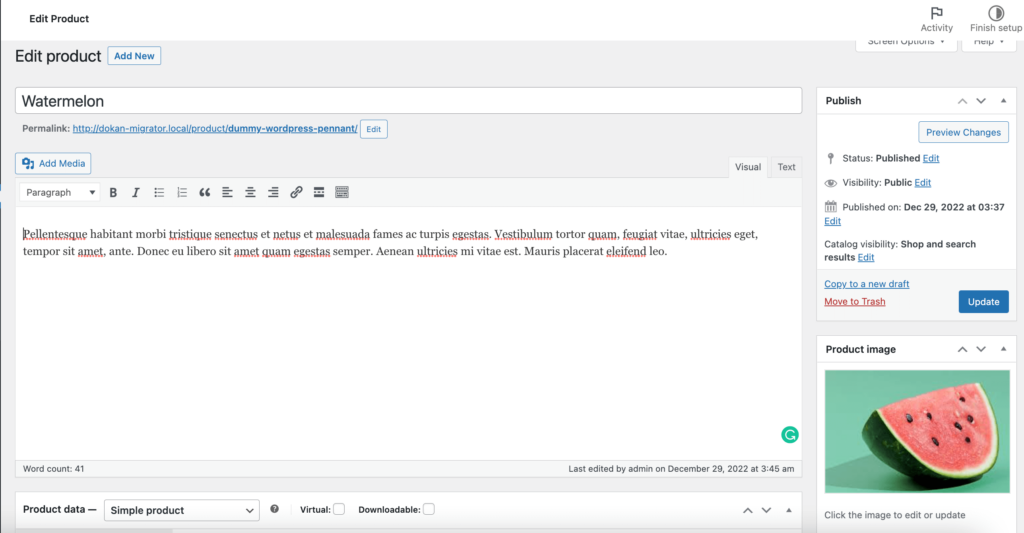The height and width of the screenshot is (533, 1024).
Task: Click the visibility eye icon
Action: 830,184
